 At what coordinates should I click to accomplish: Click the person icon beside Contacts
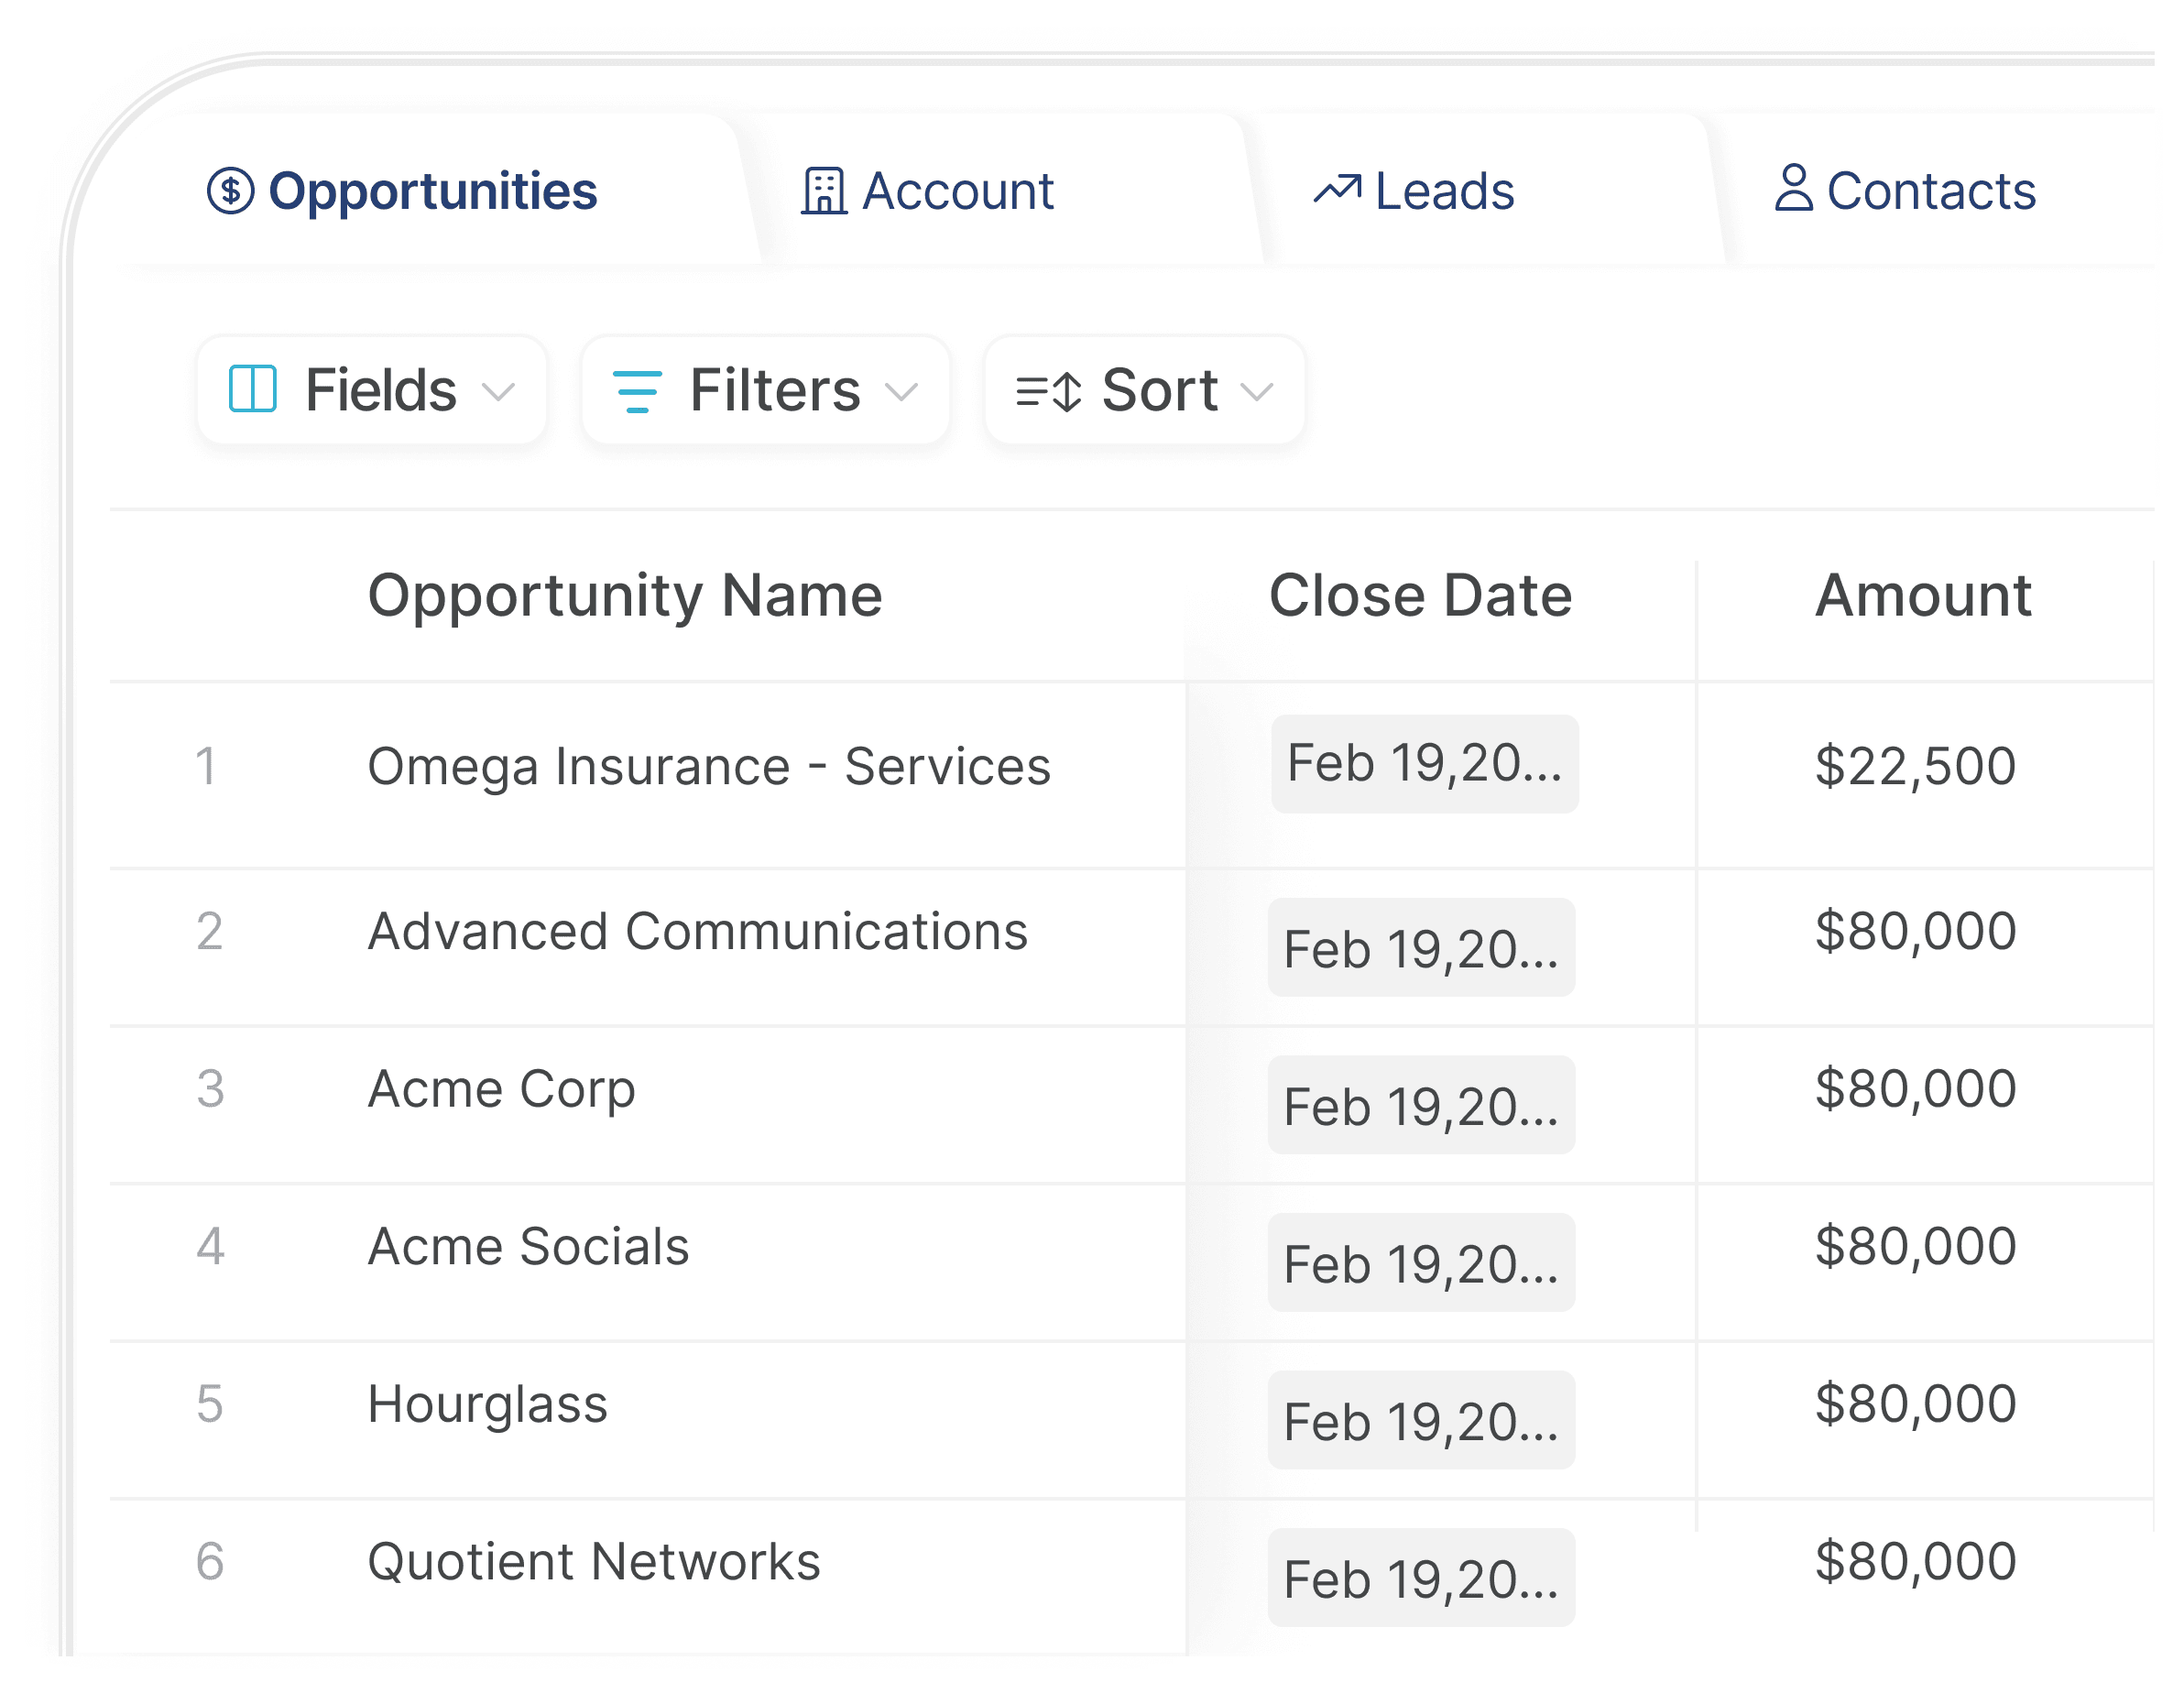click(1794, 188)
